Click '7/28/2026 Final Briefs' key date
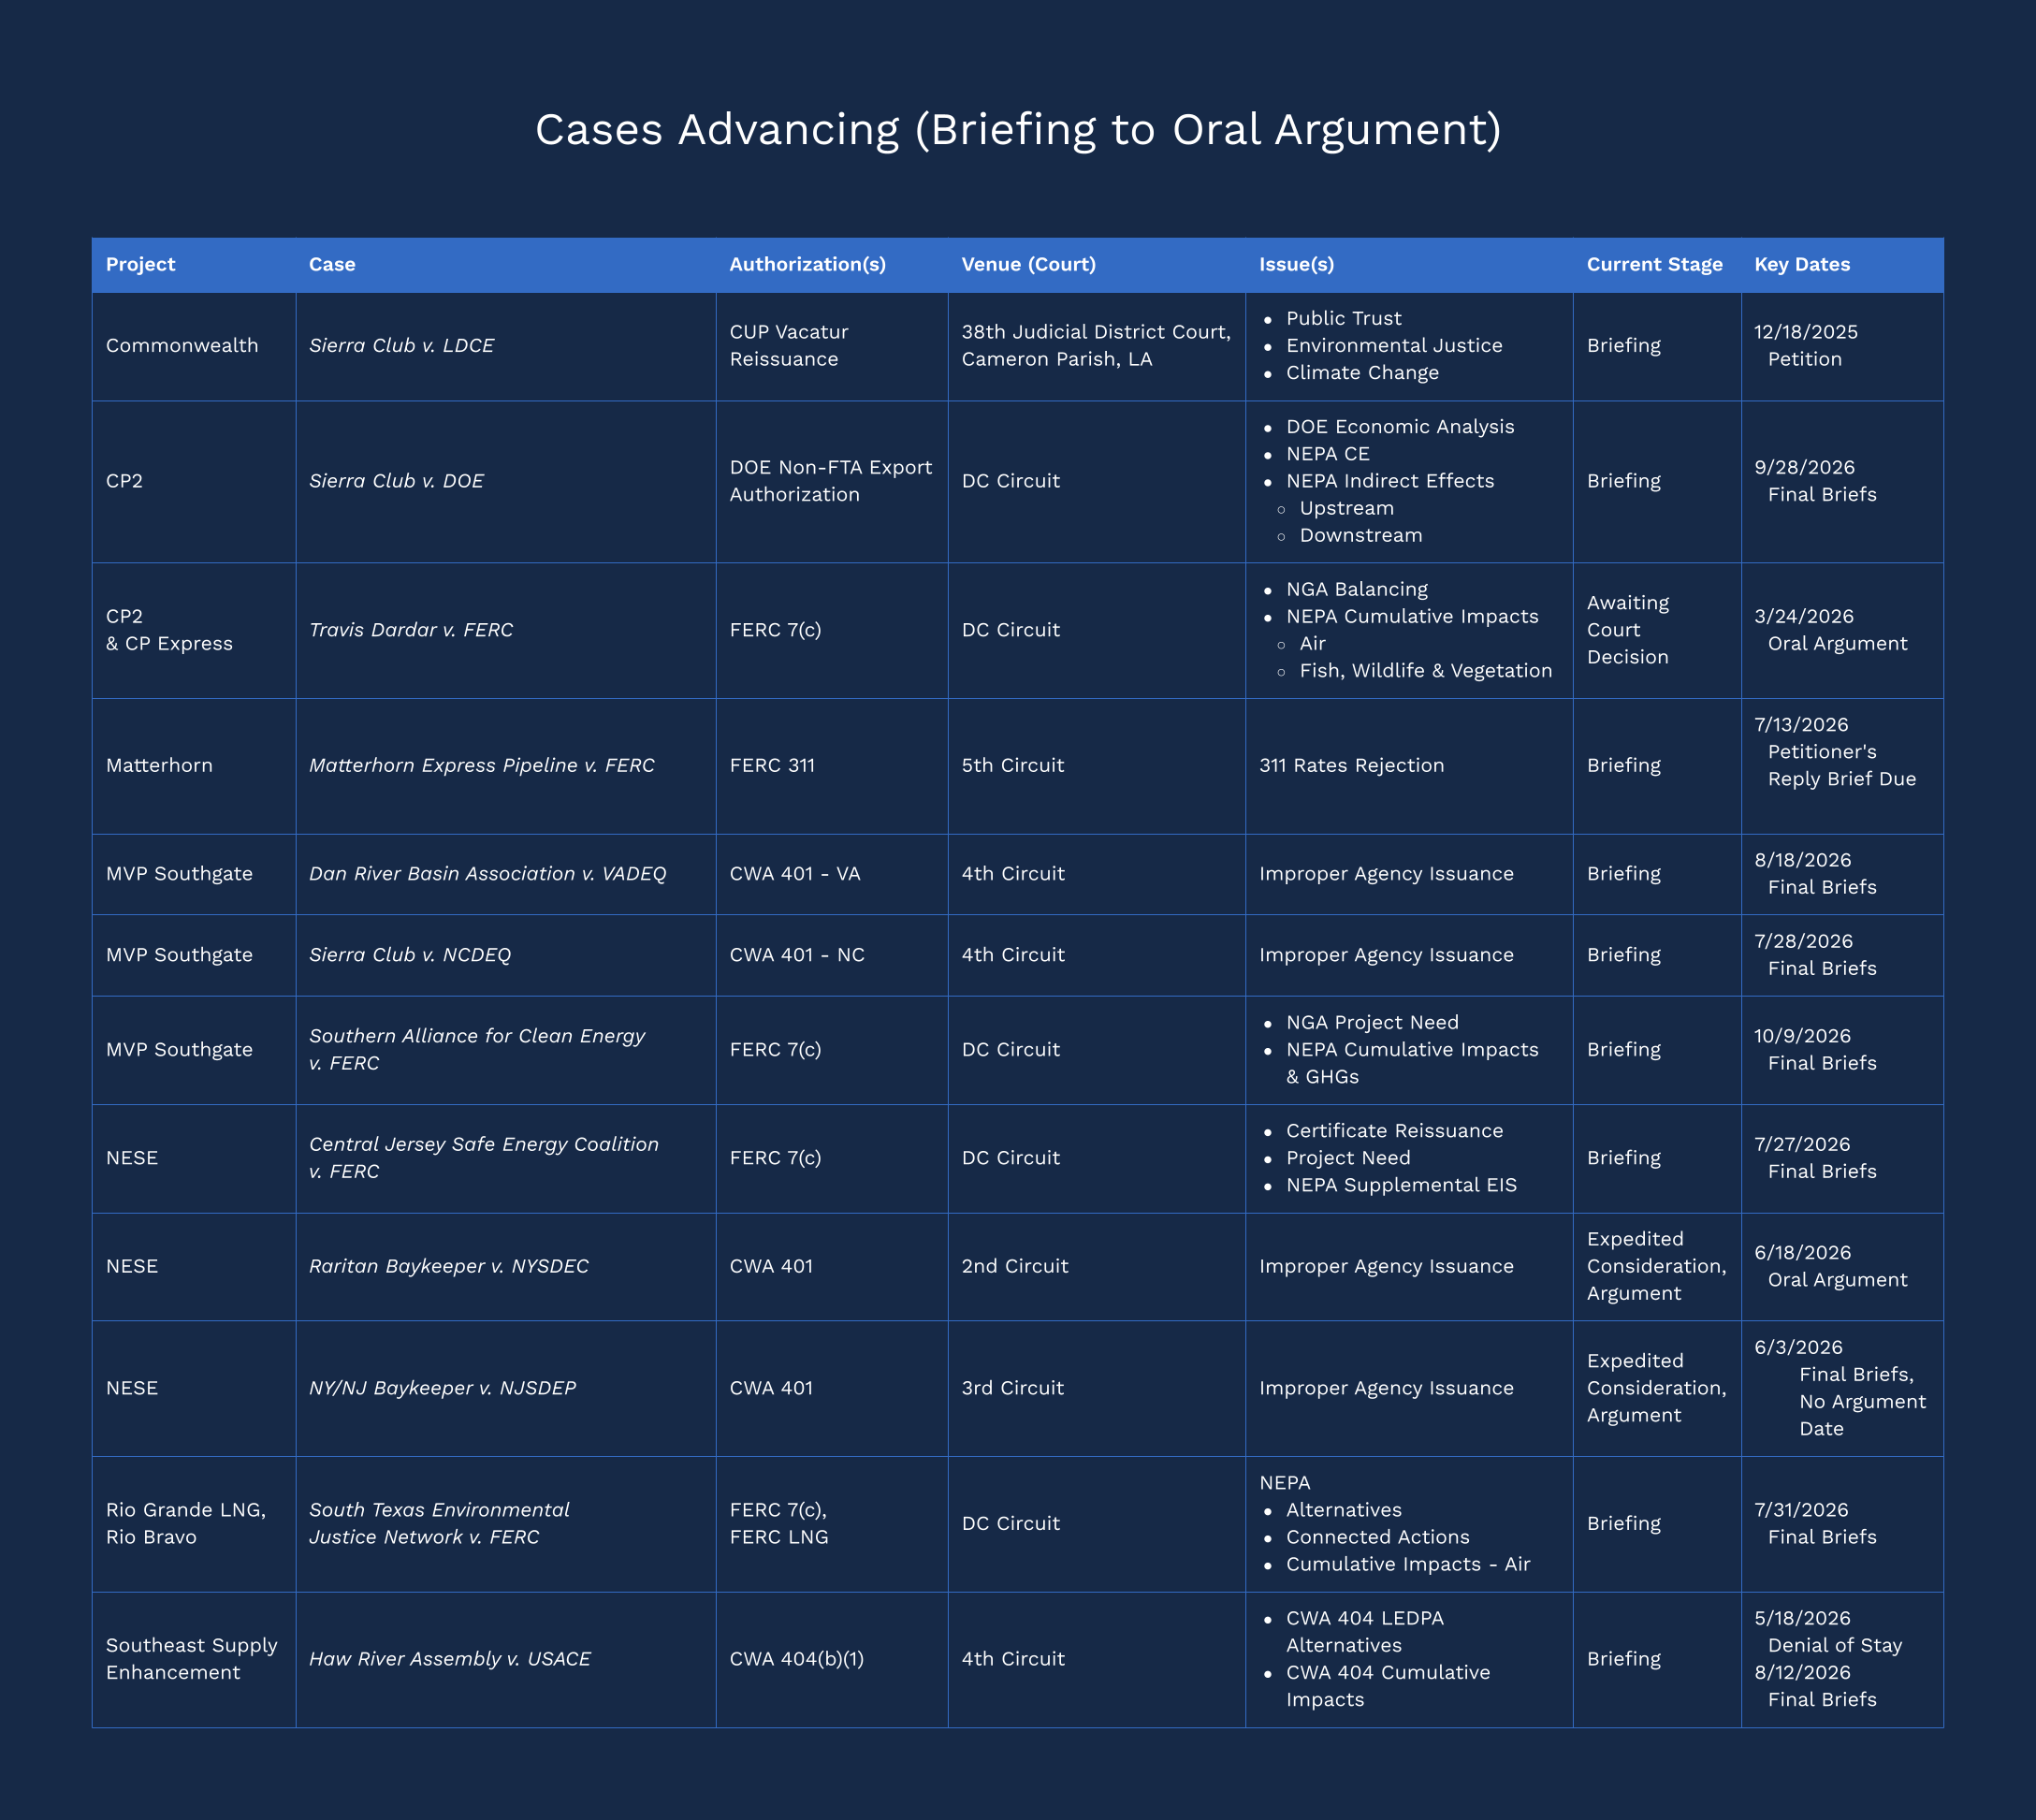Screen dimensions: 2036x1820 tap(1815, 955)
